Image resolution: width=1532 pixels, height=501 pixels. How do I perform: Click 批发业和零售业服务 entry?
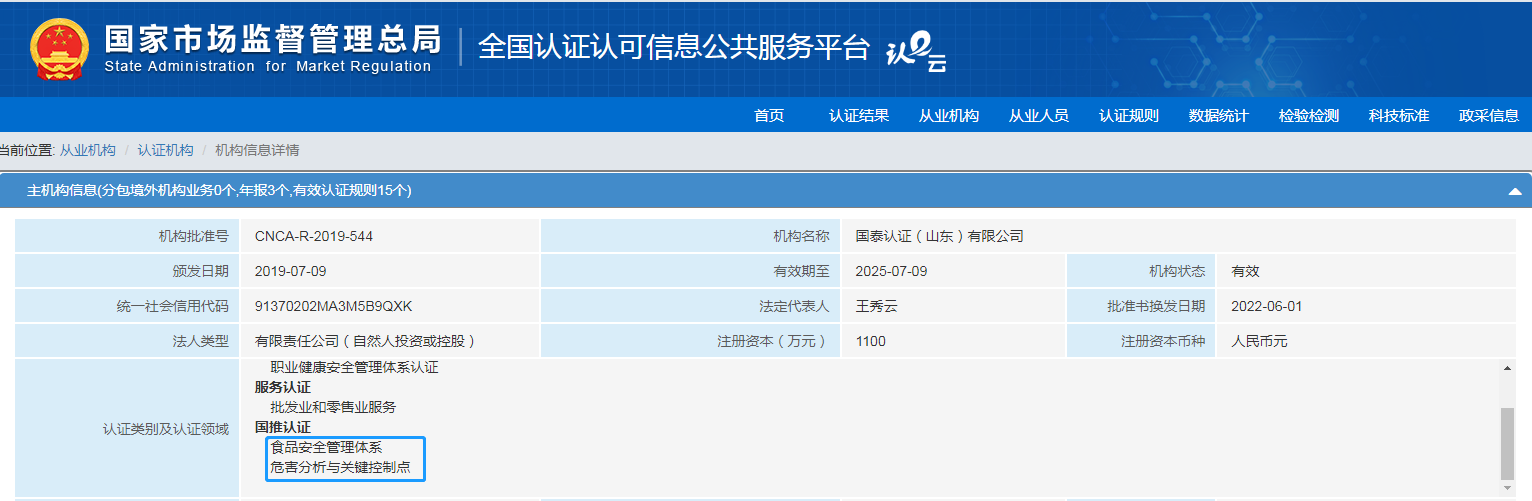(x=333, y=407)
